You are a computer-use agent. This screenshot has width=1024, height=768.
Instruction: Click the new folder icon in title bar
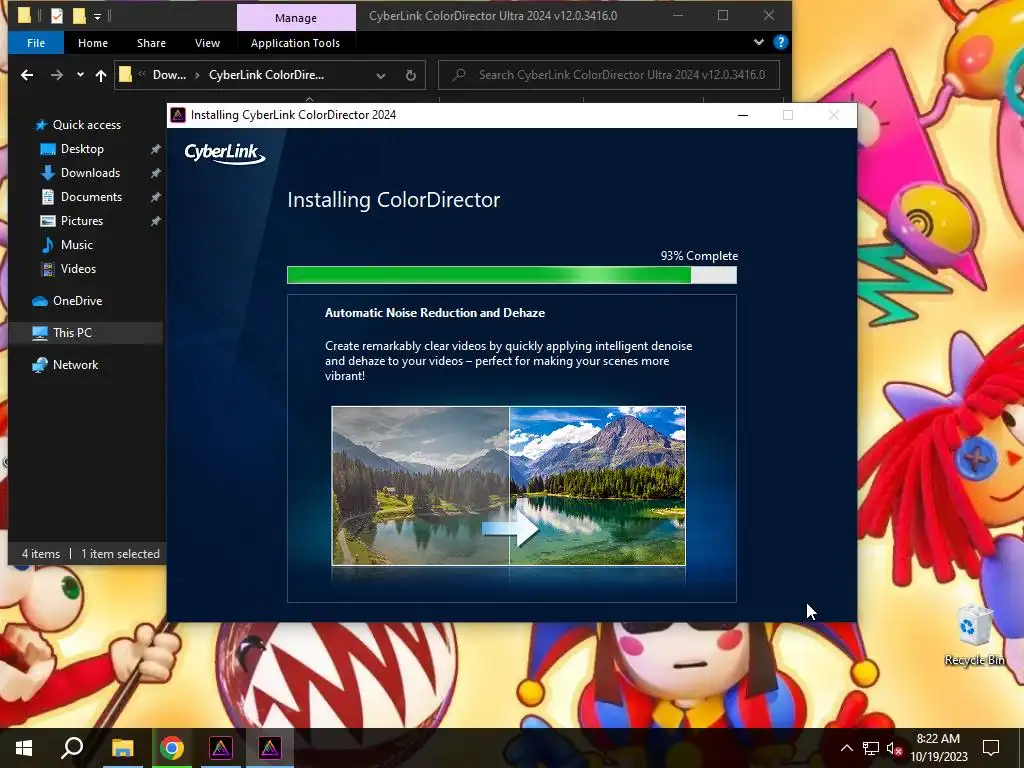coord(78,15)
